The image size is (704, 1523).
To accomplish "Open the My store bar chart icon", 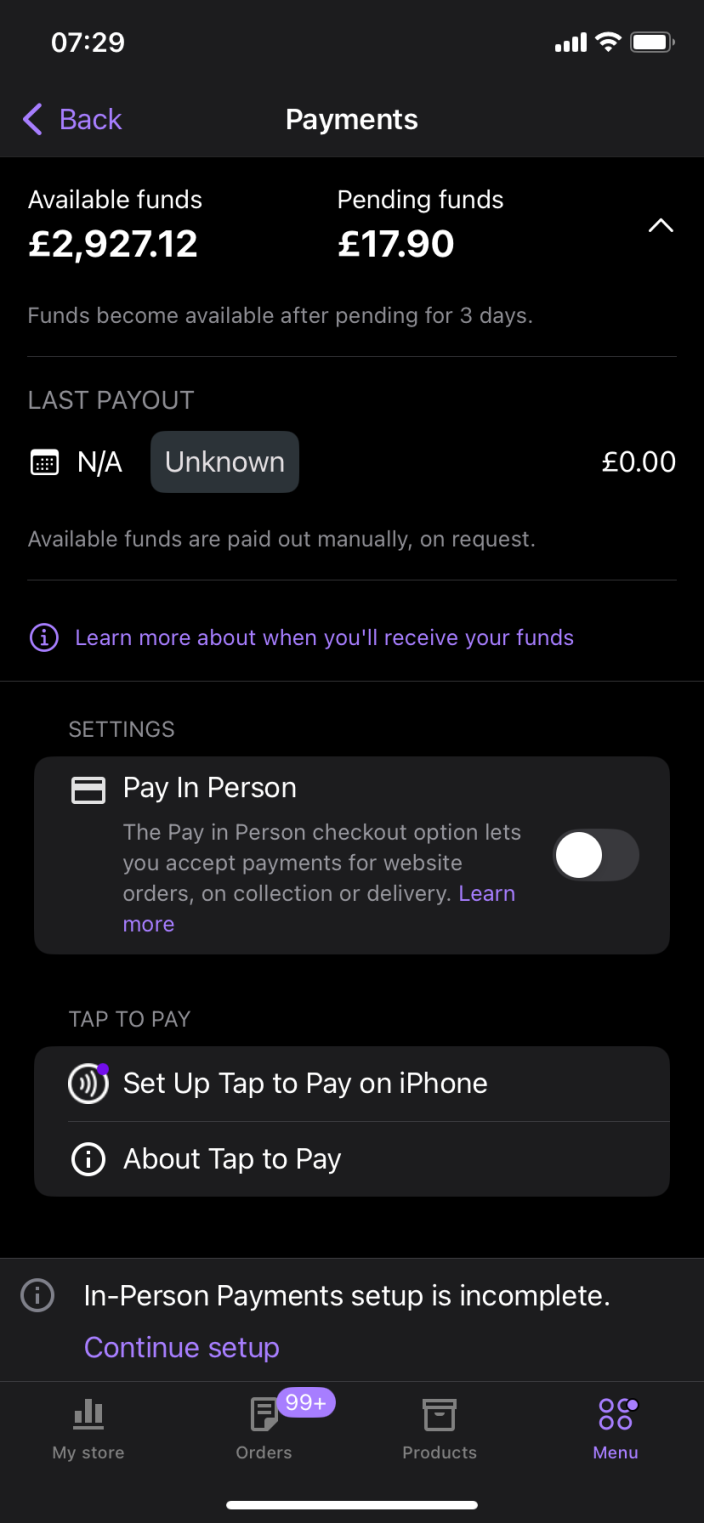I will point(88,1415).
